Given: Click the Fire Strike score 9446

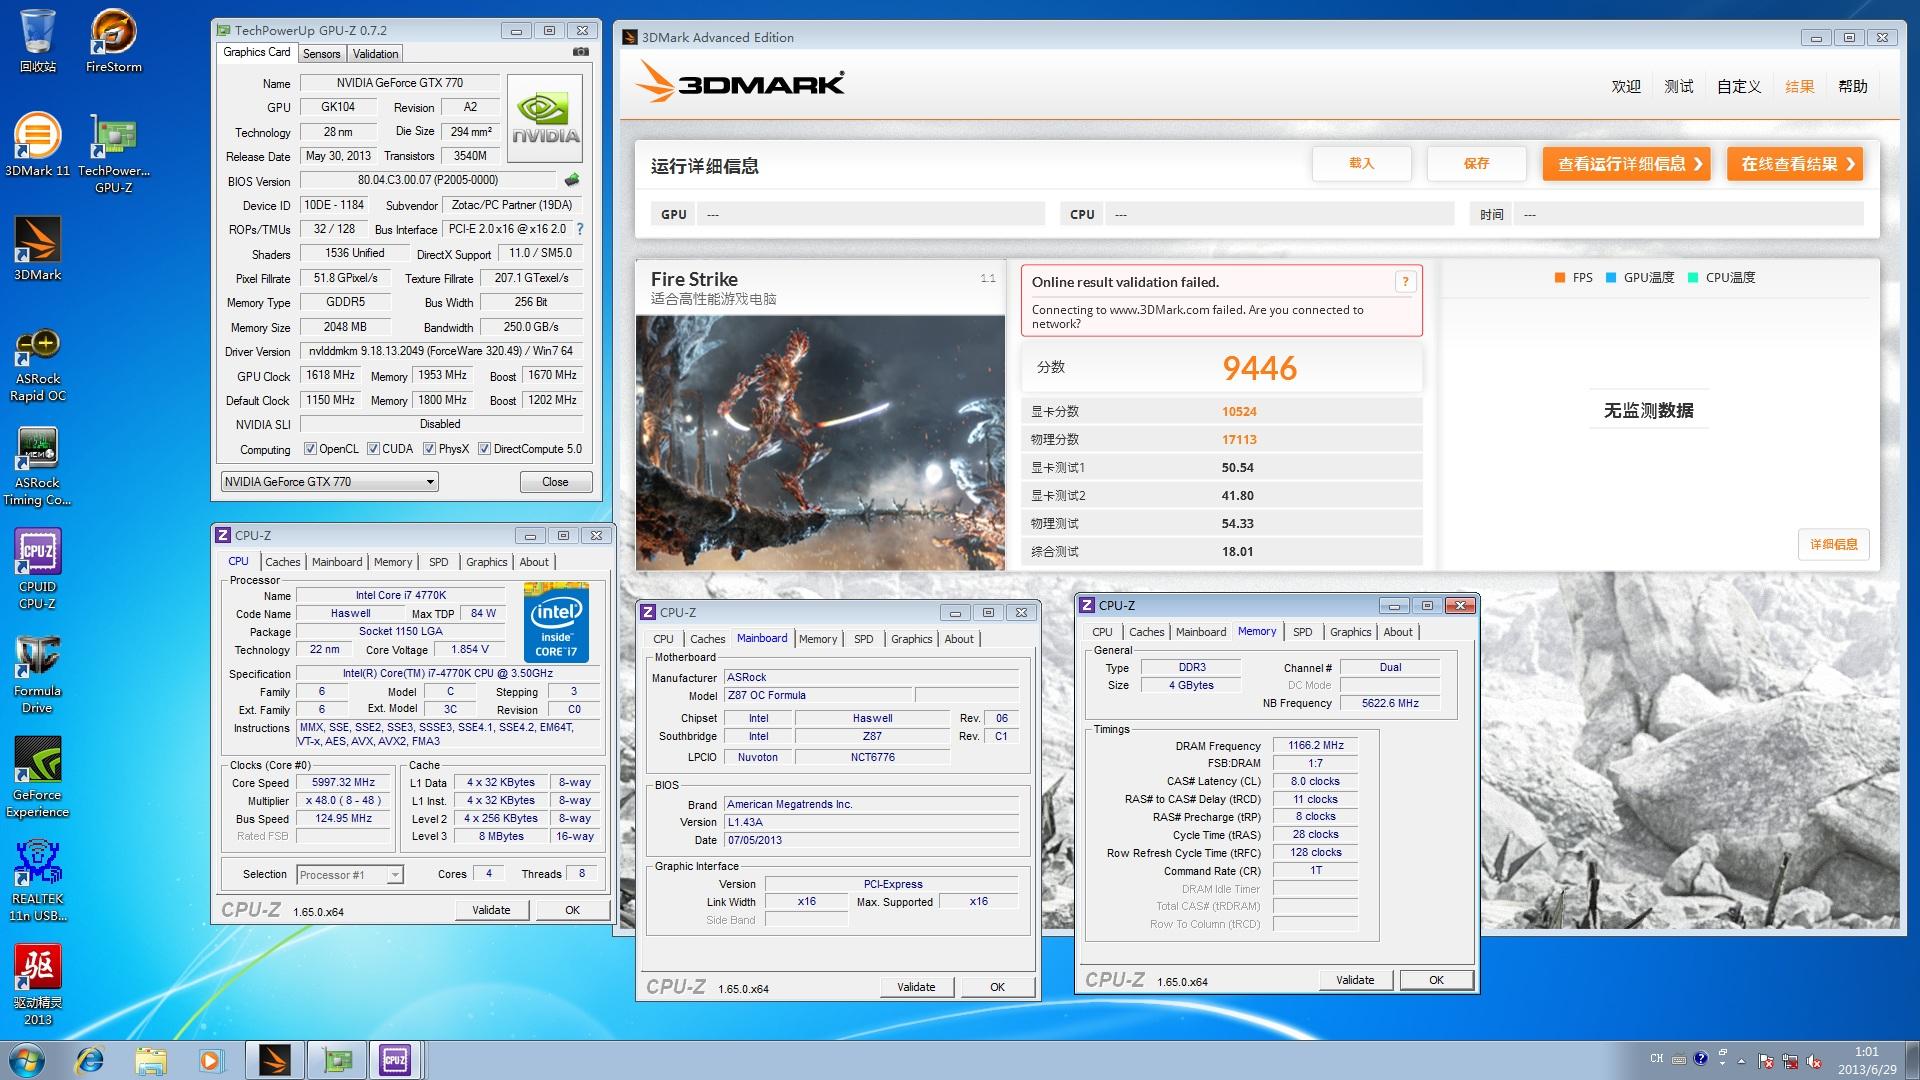Looking at the screenshot, I should click(x=1259, y=369).
